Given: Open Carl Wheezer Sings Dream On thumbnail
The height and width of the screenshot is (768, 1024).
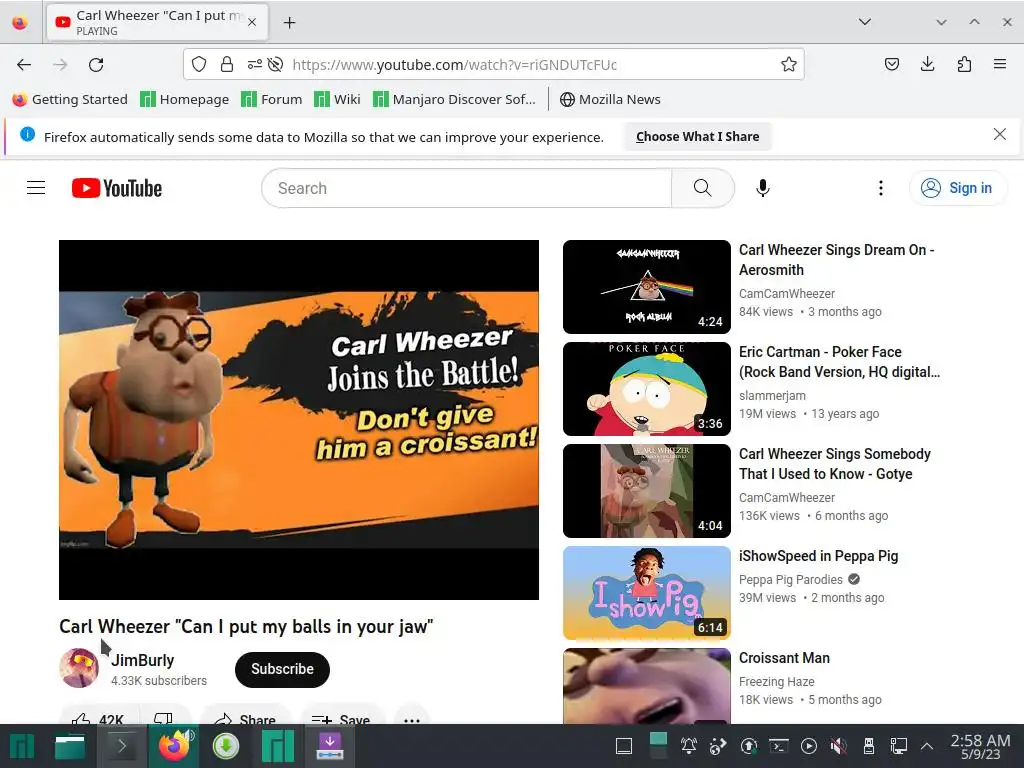Looking at the screenshot, I should pyautogui.click(x=647, y=287).
